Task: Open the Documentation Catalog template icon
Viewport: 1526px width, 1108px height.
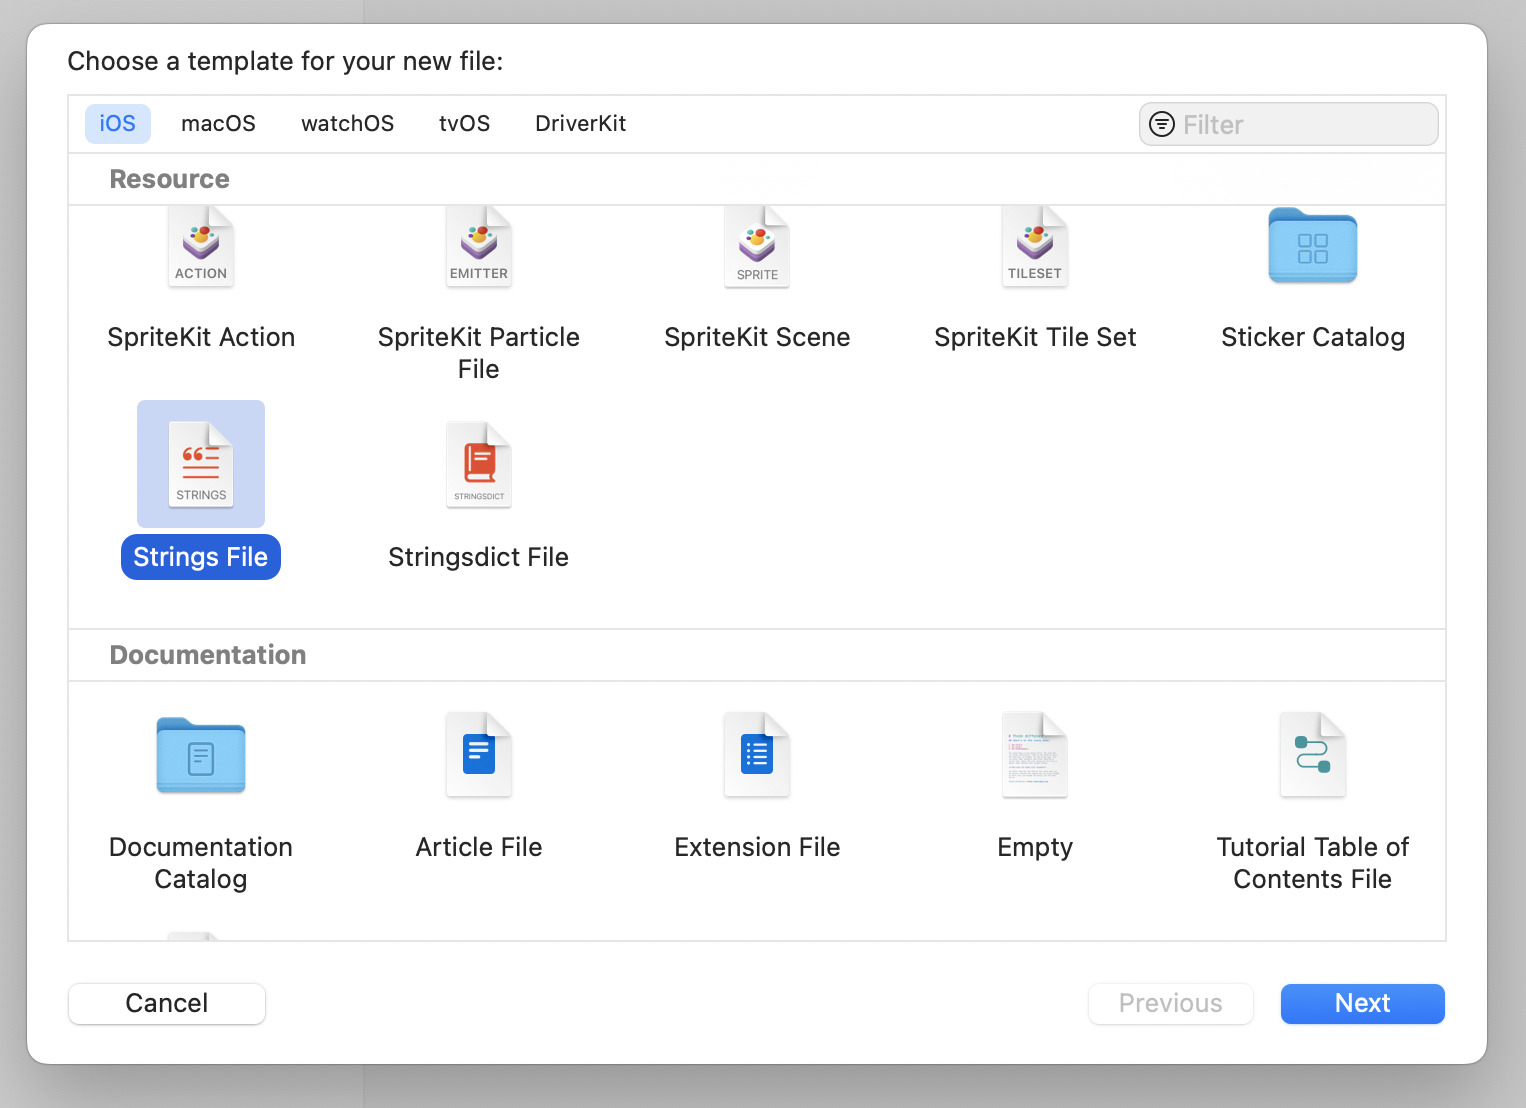Action: click(x=200, y=755)
